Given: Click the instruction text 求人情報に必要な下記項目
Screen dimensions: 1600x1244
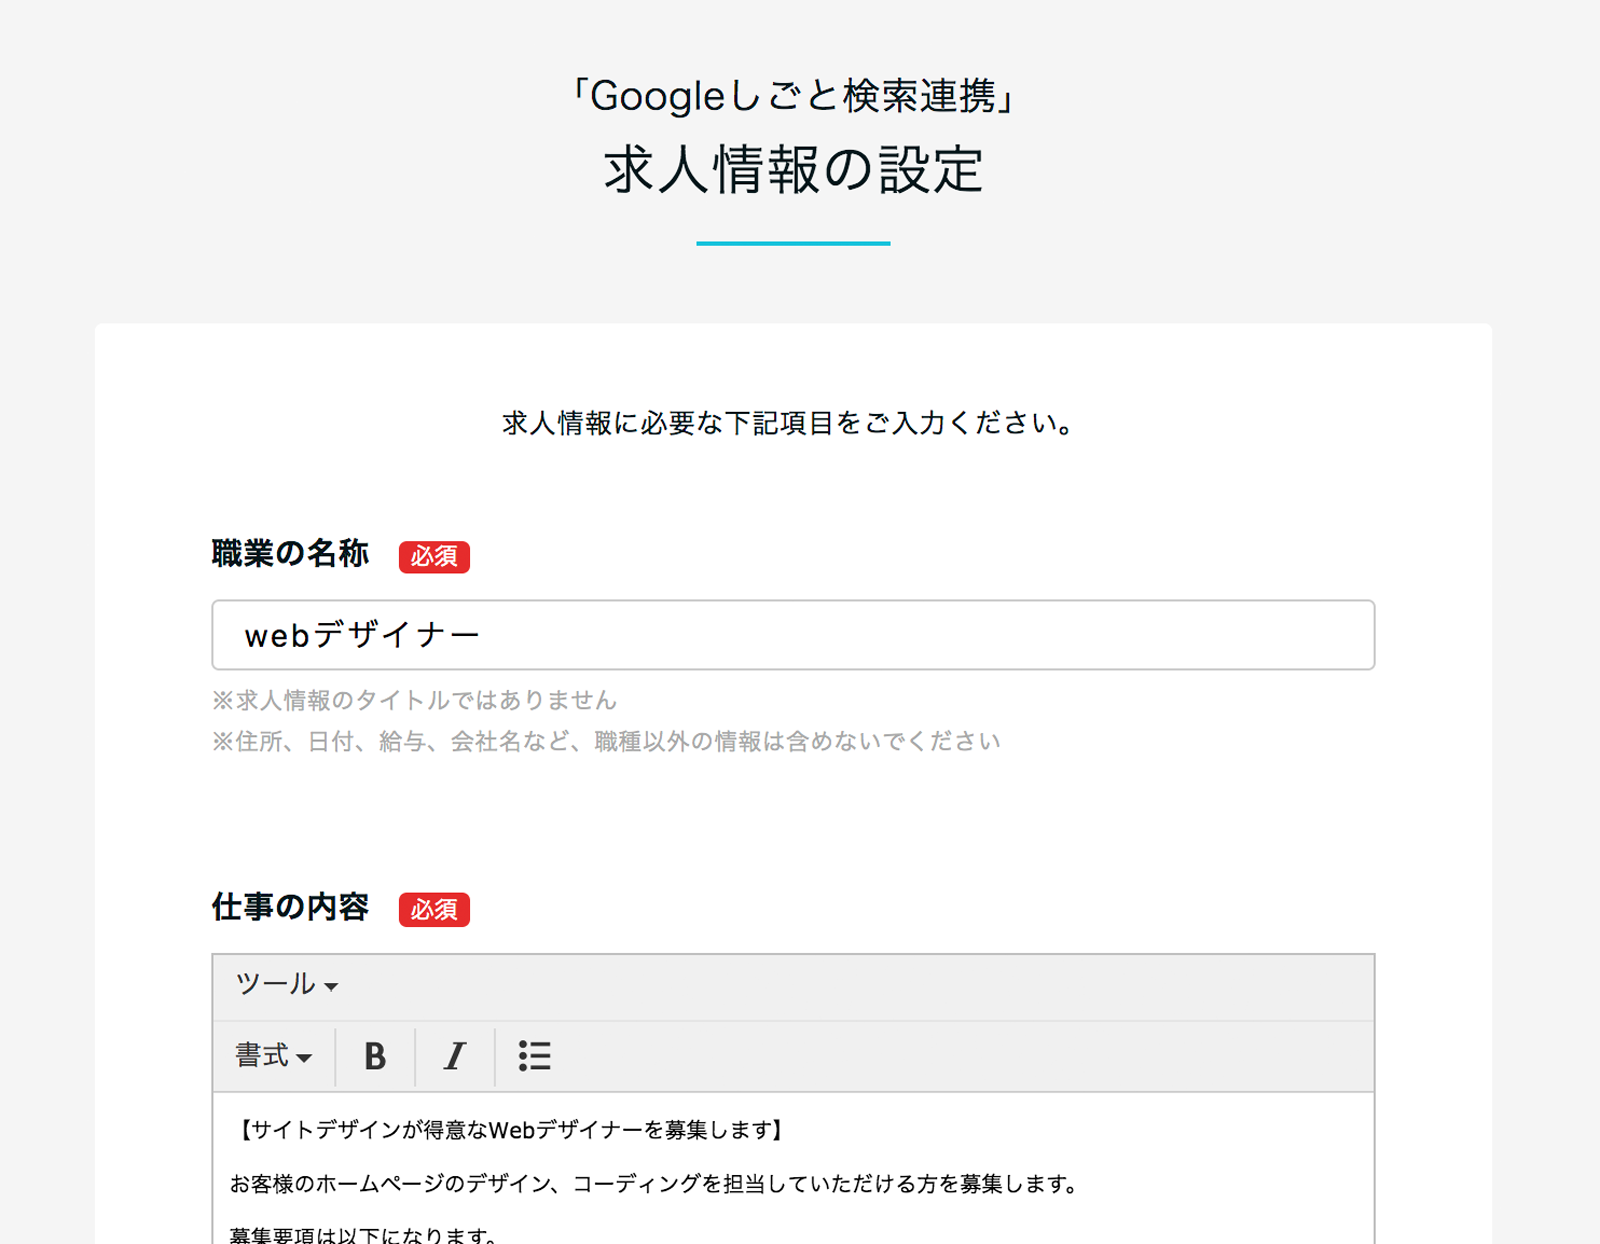Looking at the screenshot, I should pos(790,424).
